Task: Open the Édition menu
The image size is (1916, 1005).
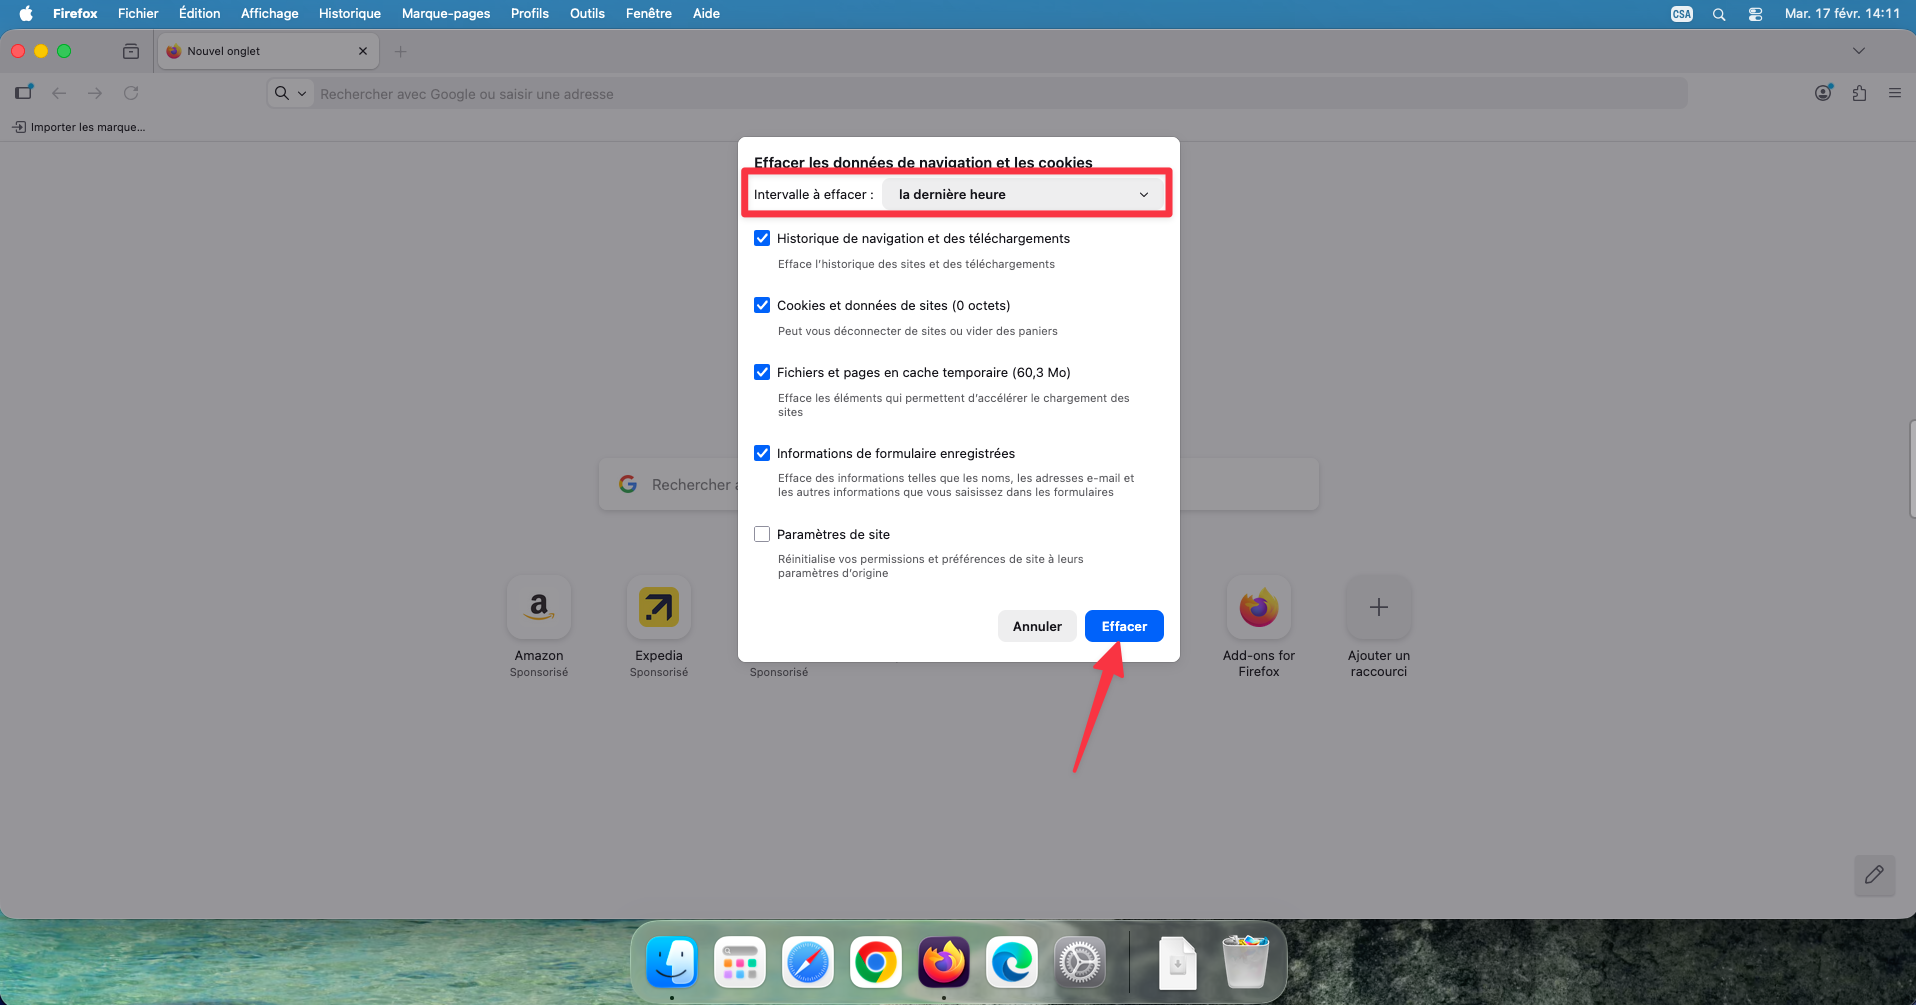Action: pyautogui.click(x=200, y=13)
